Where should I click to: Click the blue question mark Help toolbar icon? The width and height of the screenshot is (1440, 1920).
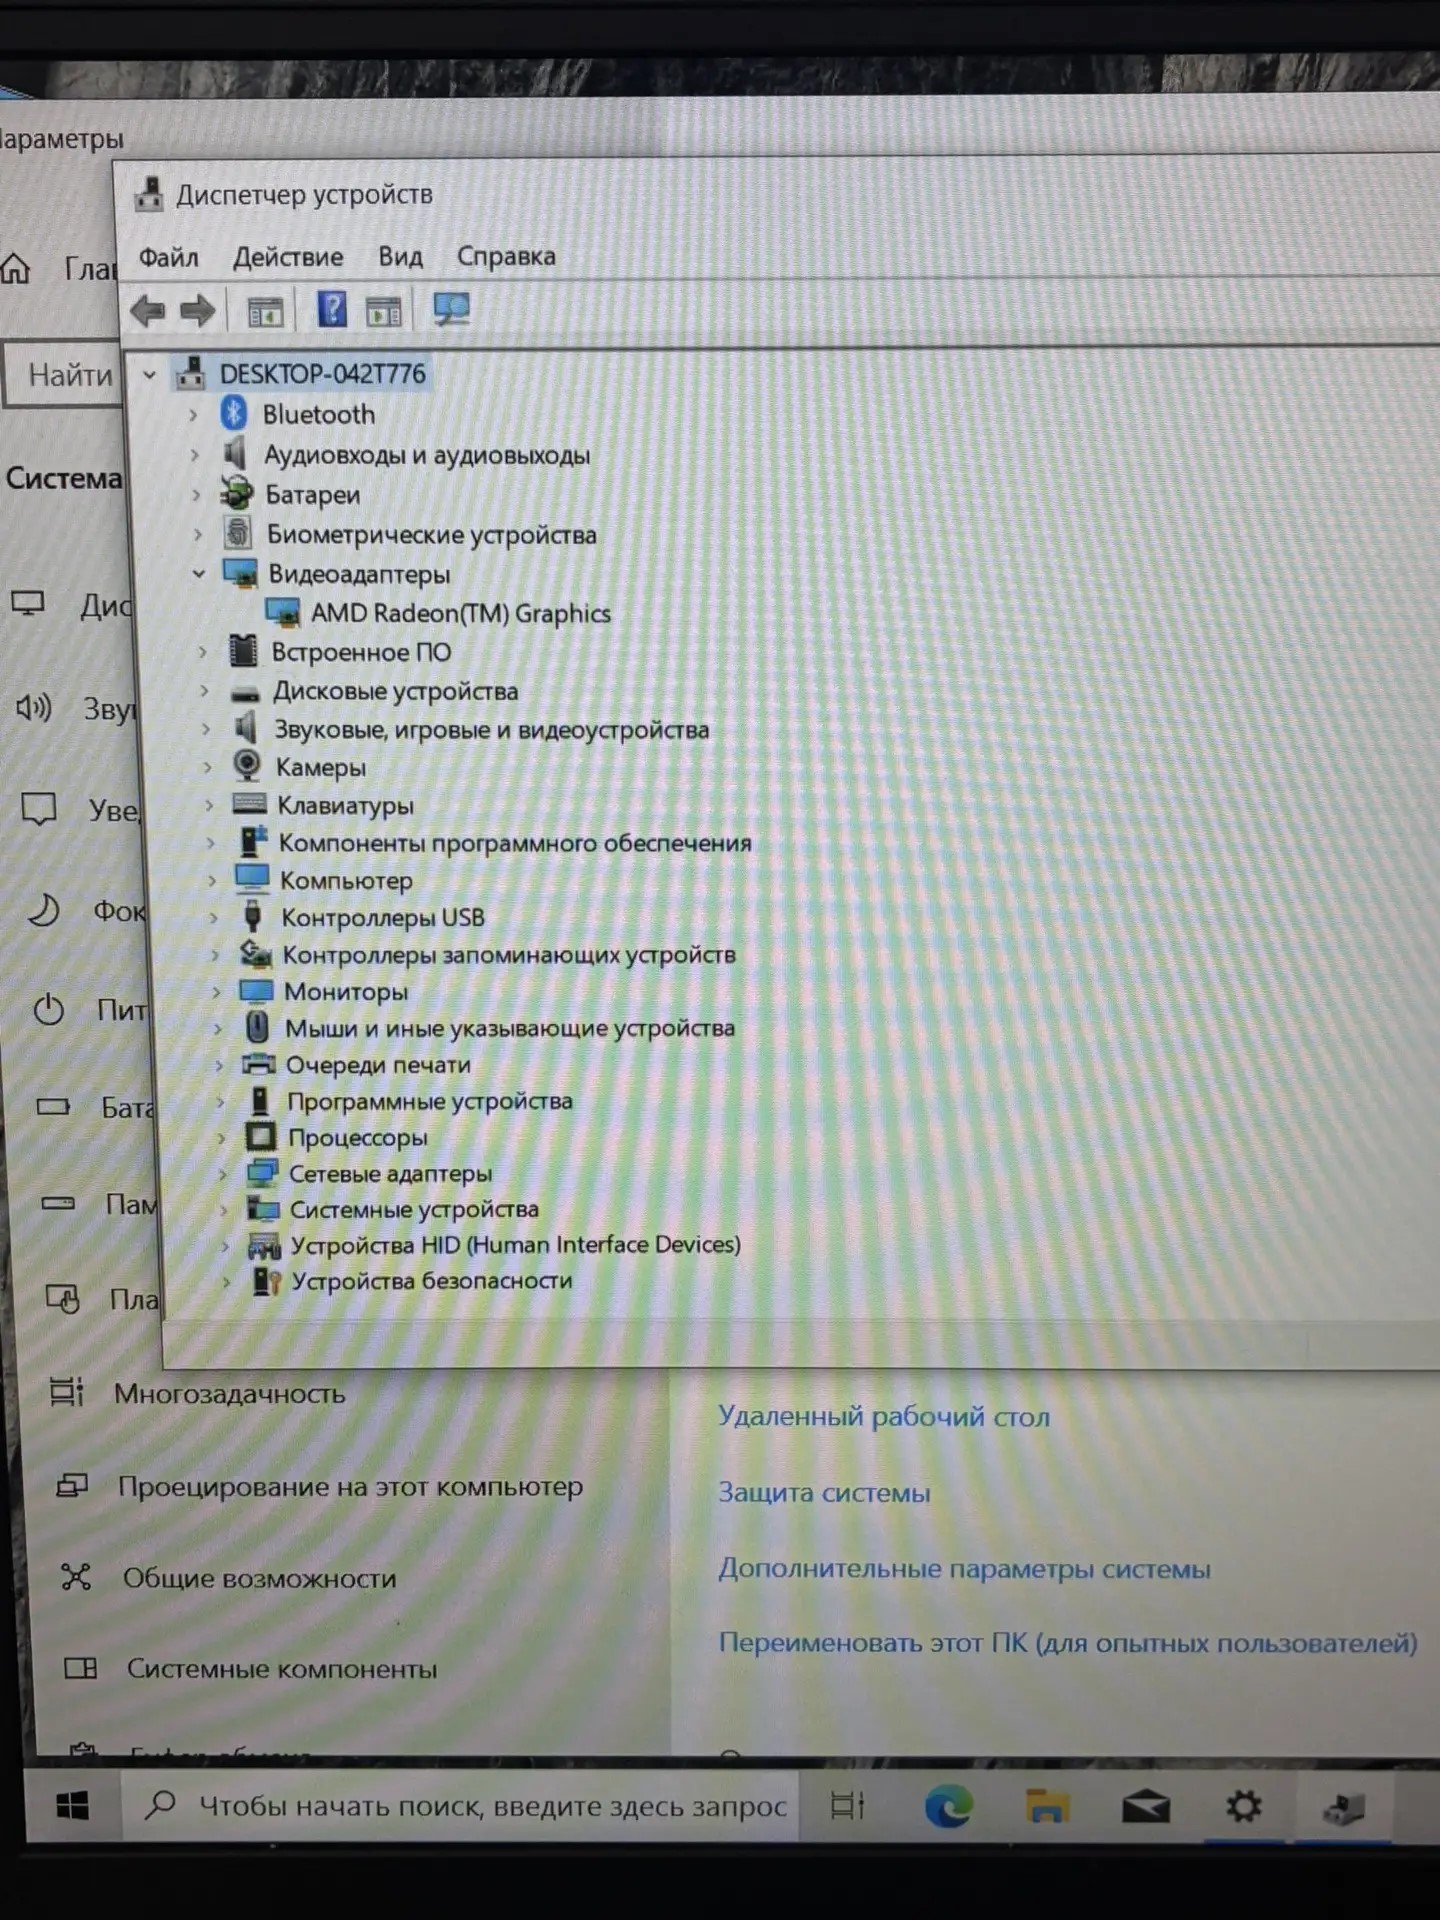(331, 310)
